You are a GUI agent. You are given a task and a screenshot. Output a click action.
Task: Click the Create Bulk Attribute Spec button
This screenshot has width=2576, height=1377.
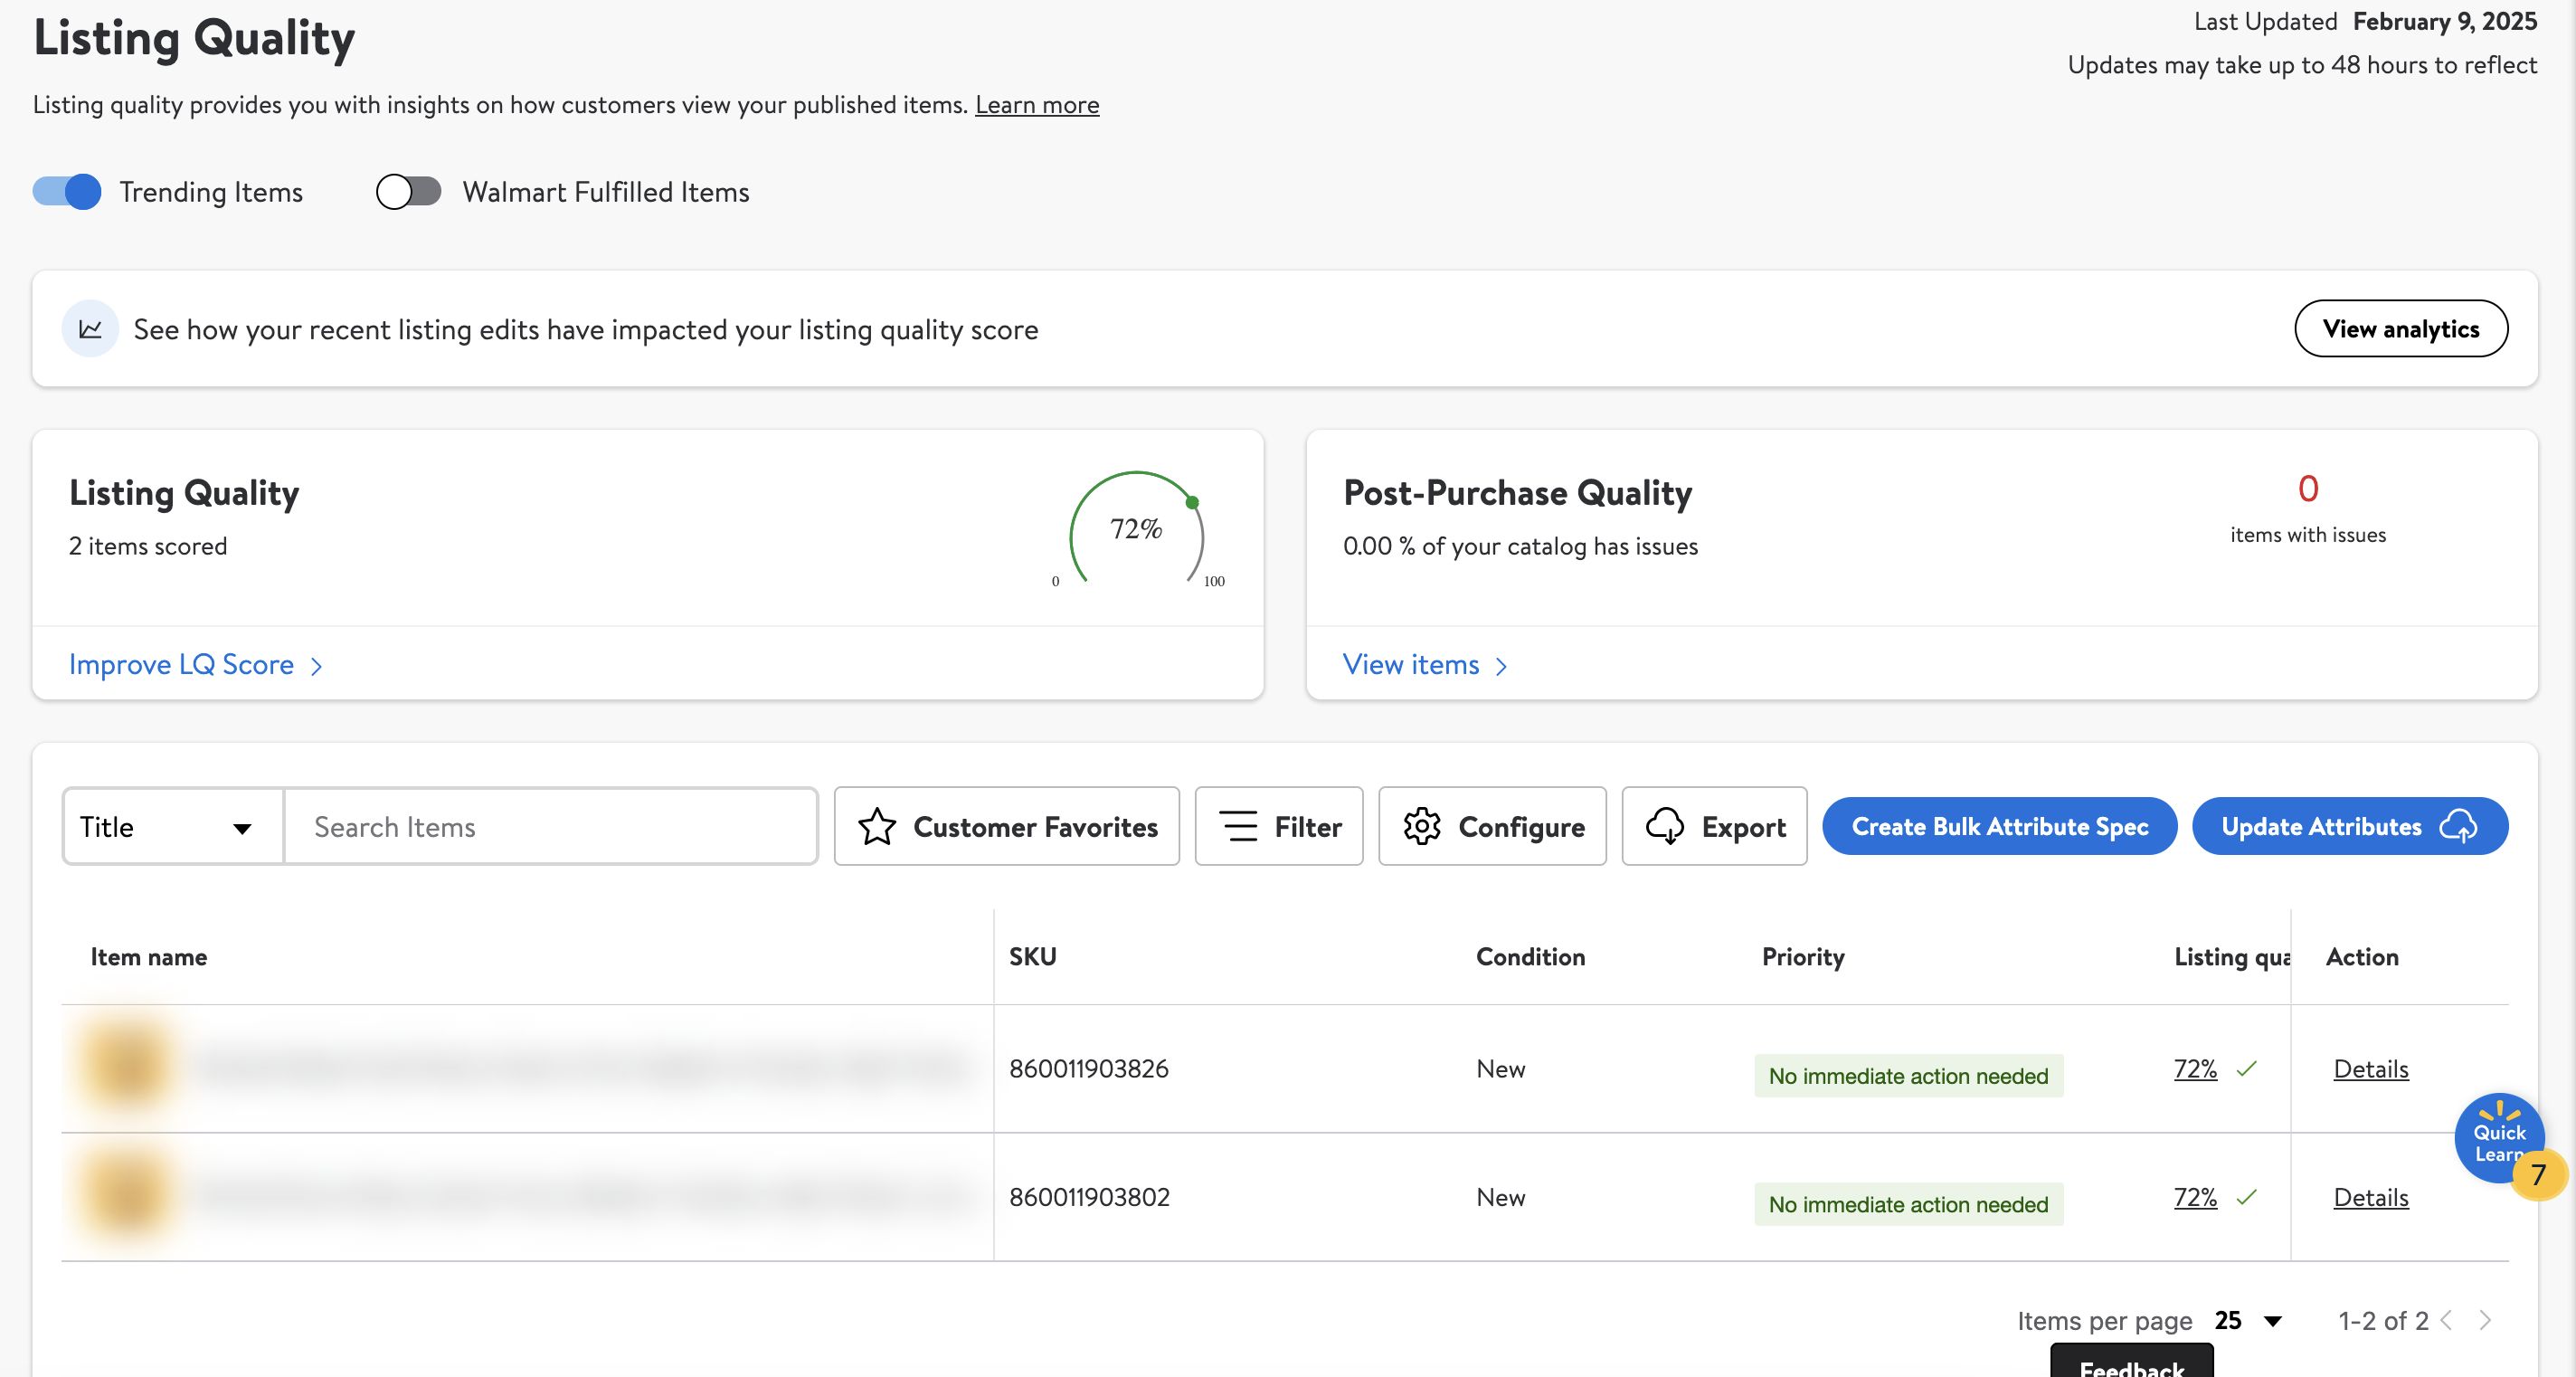[2000, 827]
